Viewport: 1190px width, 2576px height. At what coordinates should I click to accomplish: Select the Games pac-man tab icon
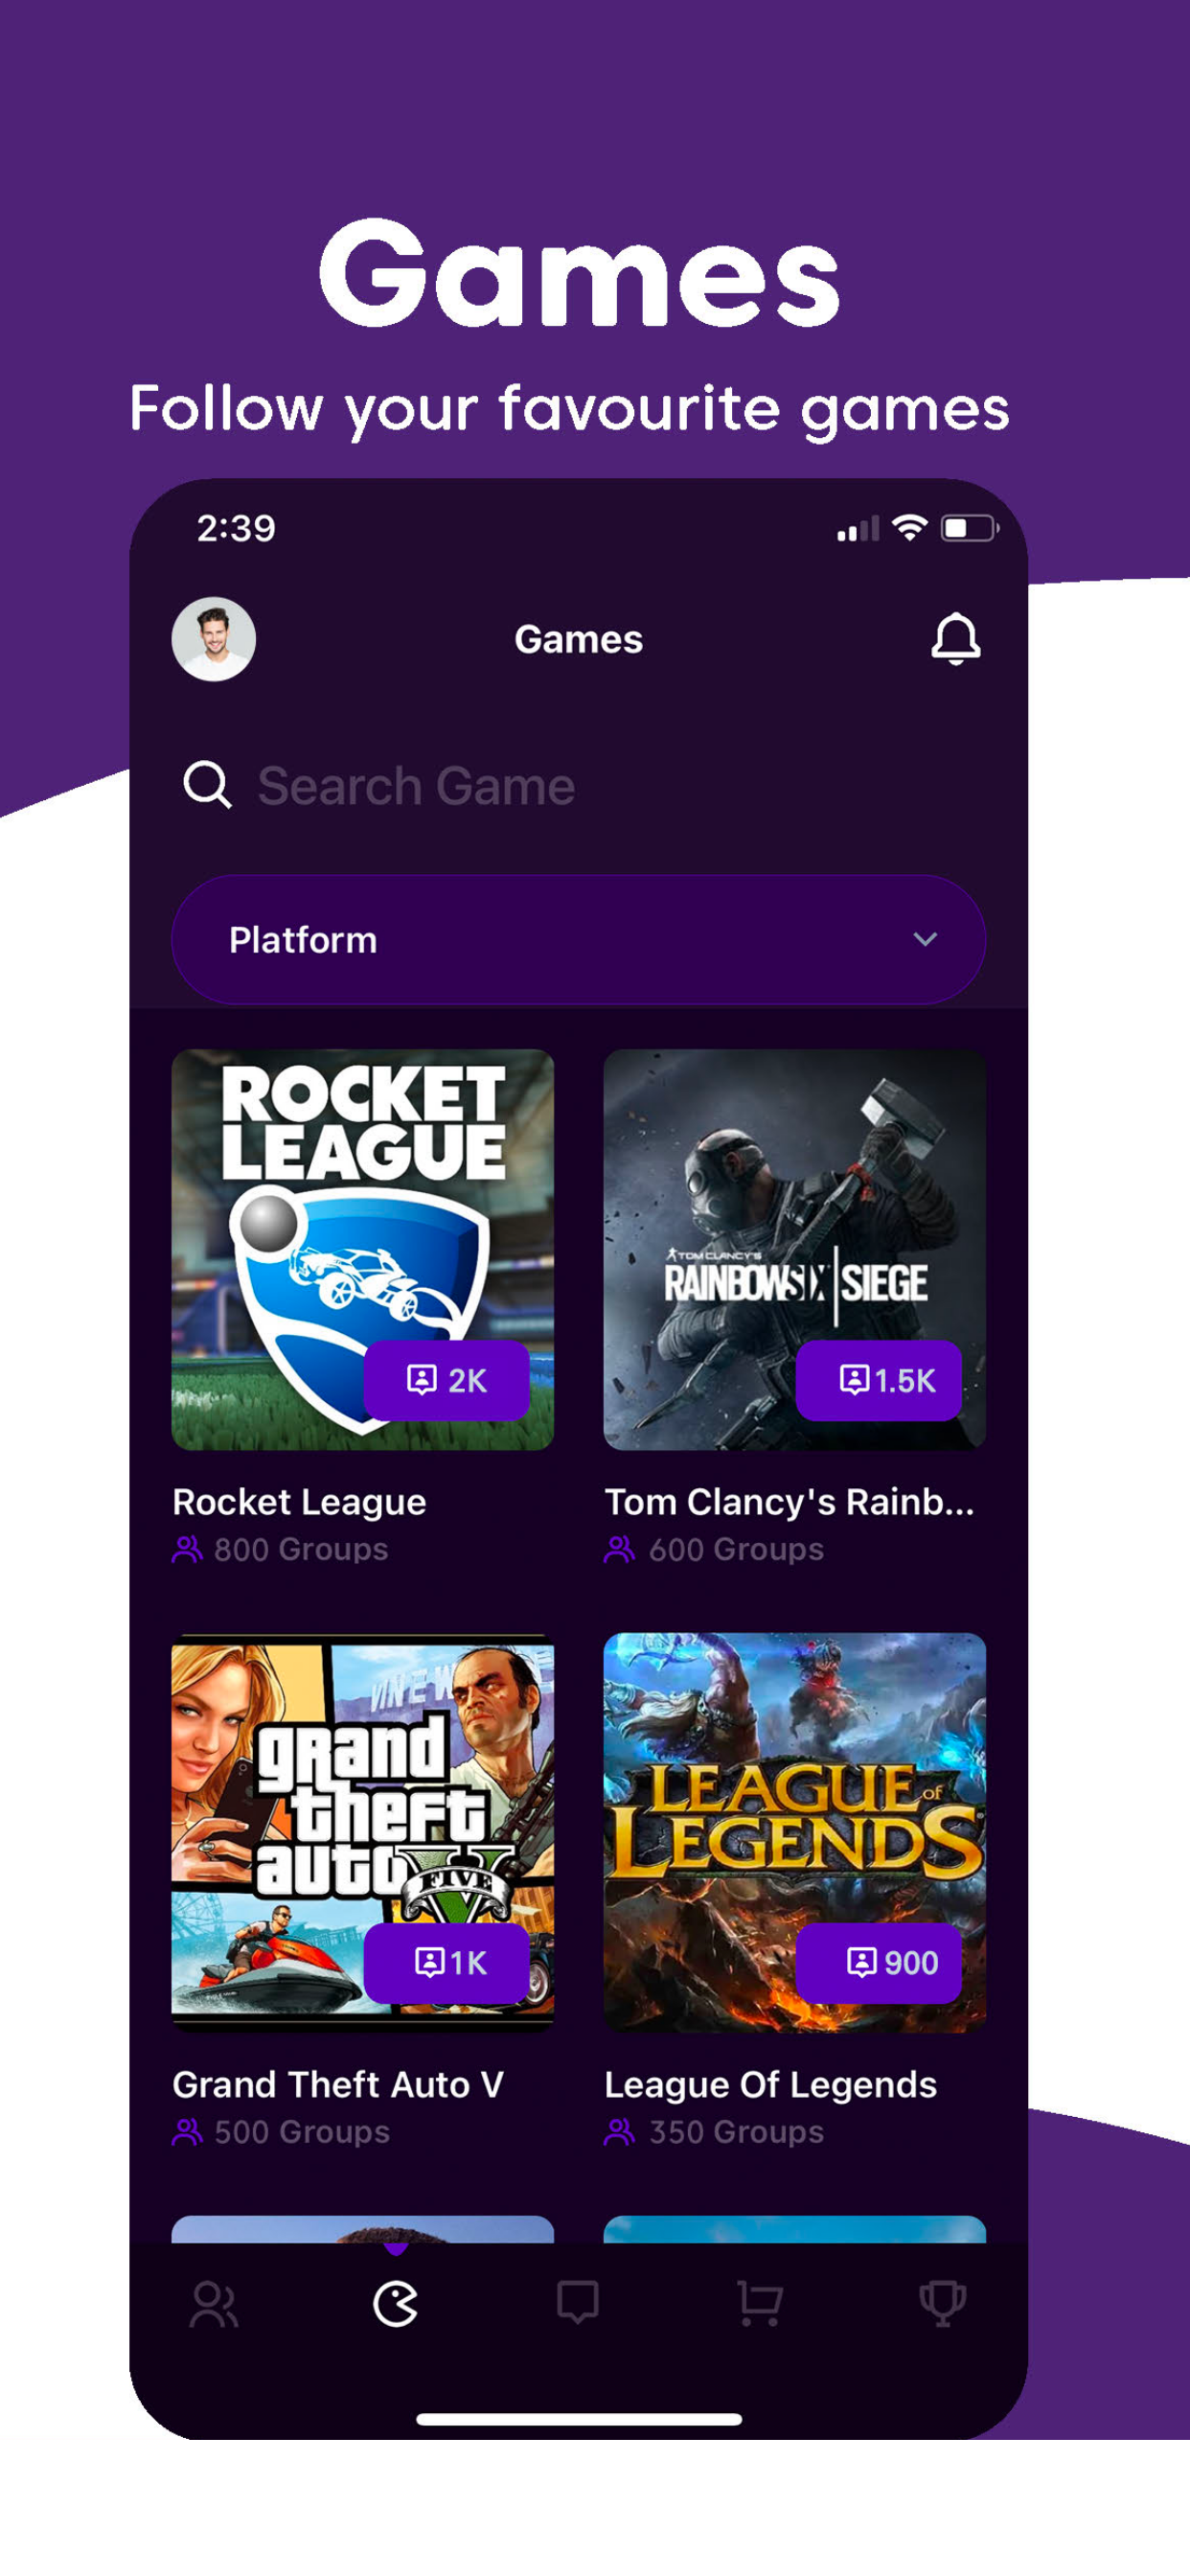(396, 2304)
